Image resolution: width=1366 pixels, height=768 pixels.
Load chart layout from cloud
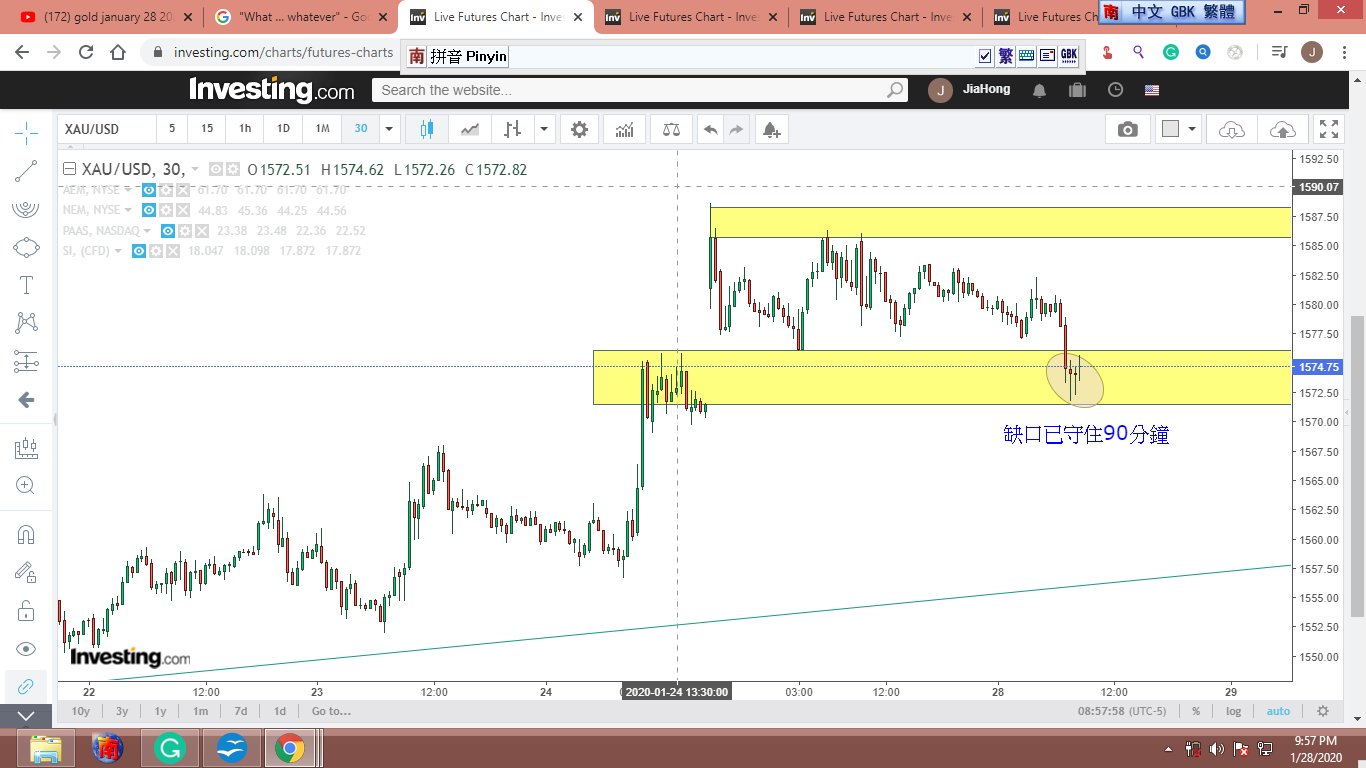(1232, 129)
